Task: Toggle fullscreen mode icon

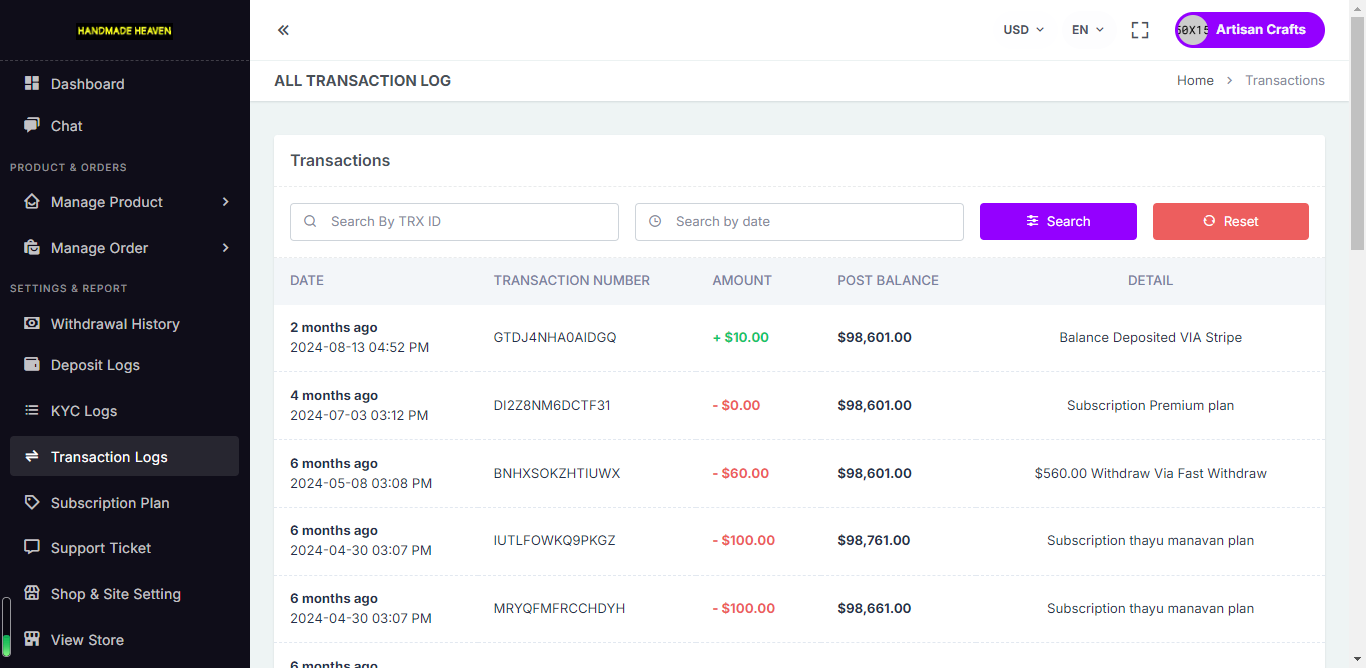Action: (1140, 30)
